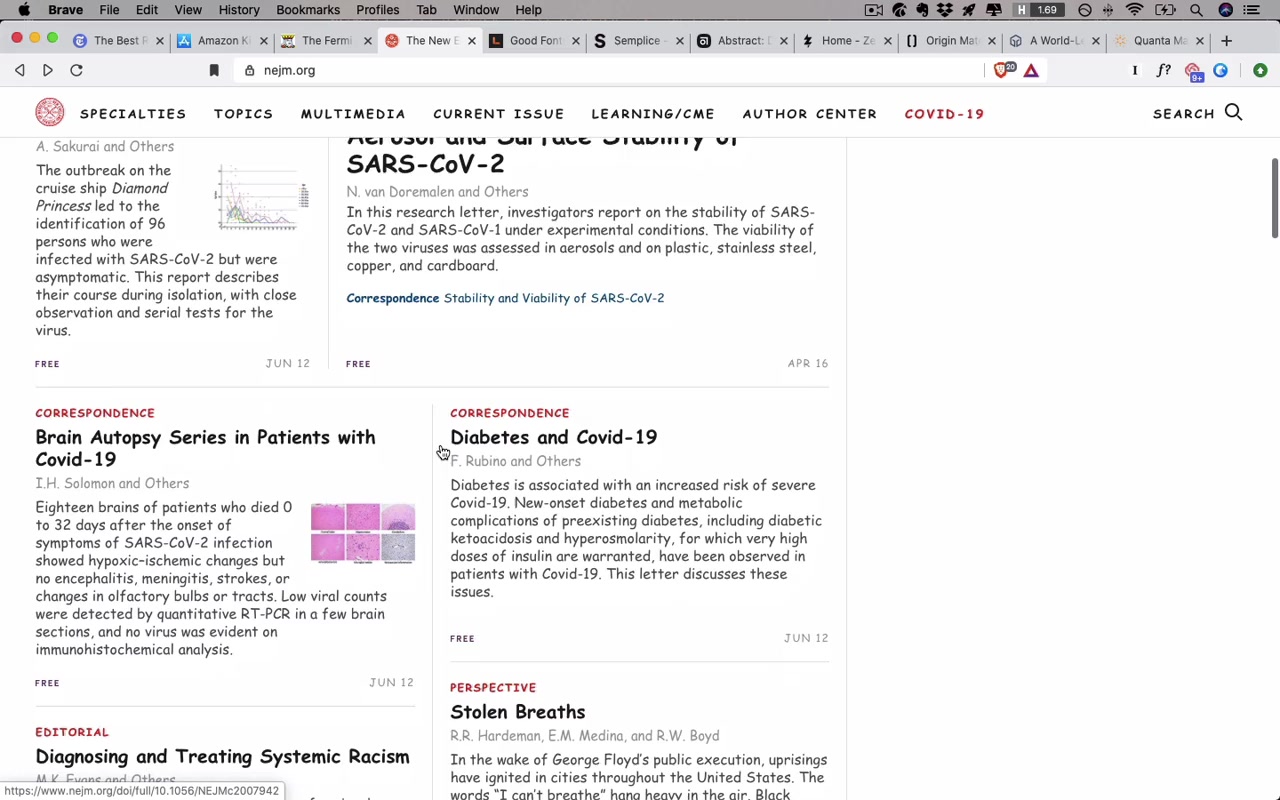Open the Brave Shields lion icon
1280x800 pixels.
pyautogui.click(x=1003, y=70)
